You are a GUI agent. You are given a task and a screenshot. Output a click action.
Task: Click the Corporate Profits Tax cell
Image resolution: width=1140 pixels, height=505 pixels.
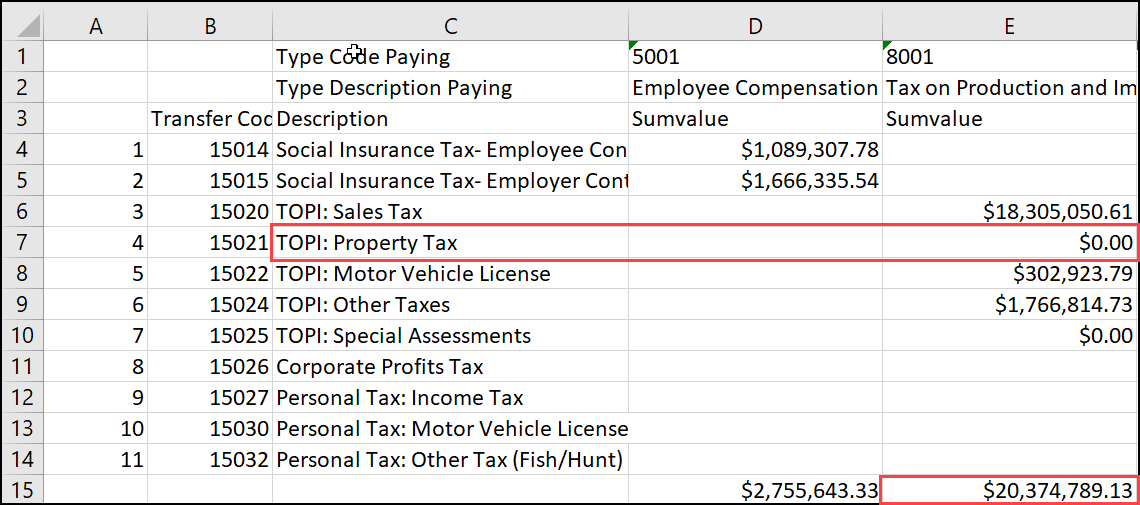(451, 367)
